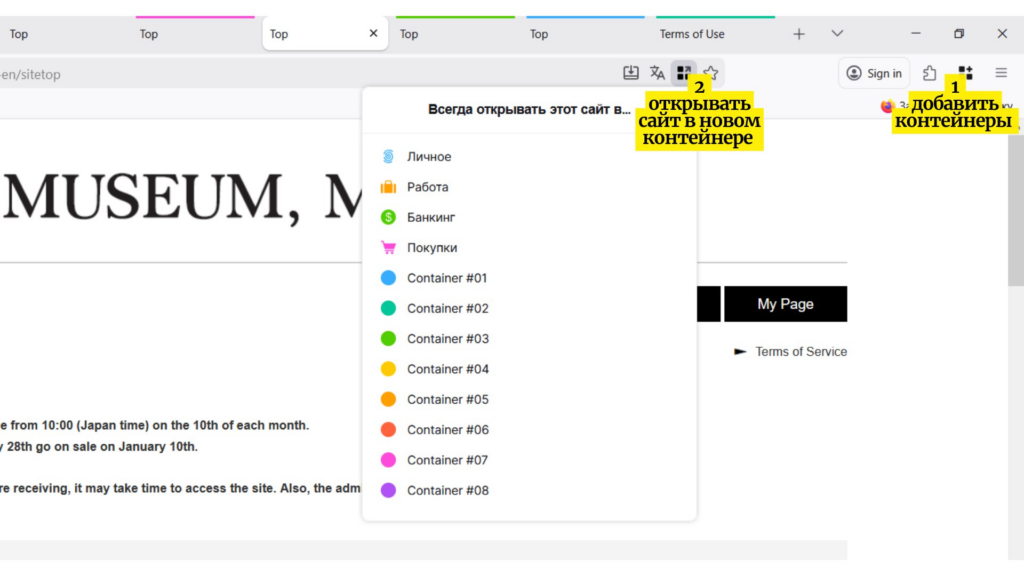This screenshot has height=576, width=1024.
Task: Choose Container #05 from the list
Action: tap(529, 400)
